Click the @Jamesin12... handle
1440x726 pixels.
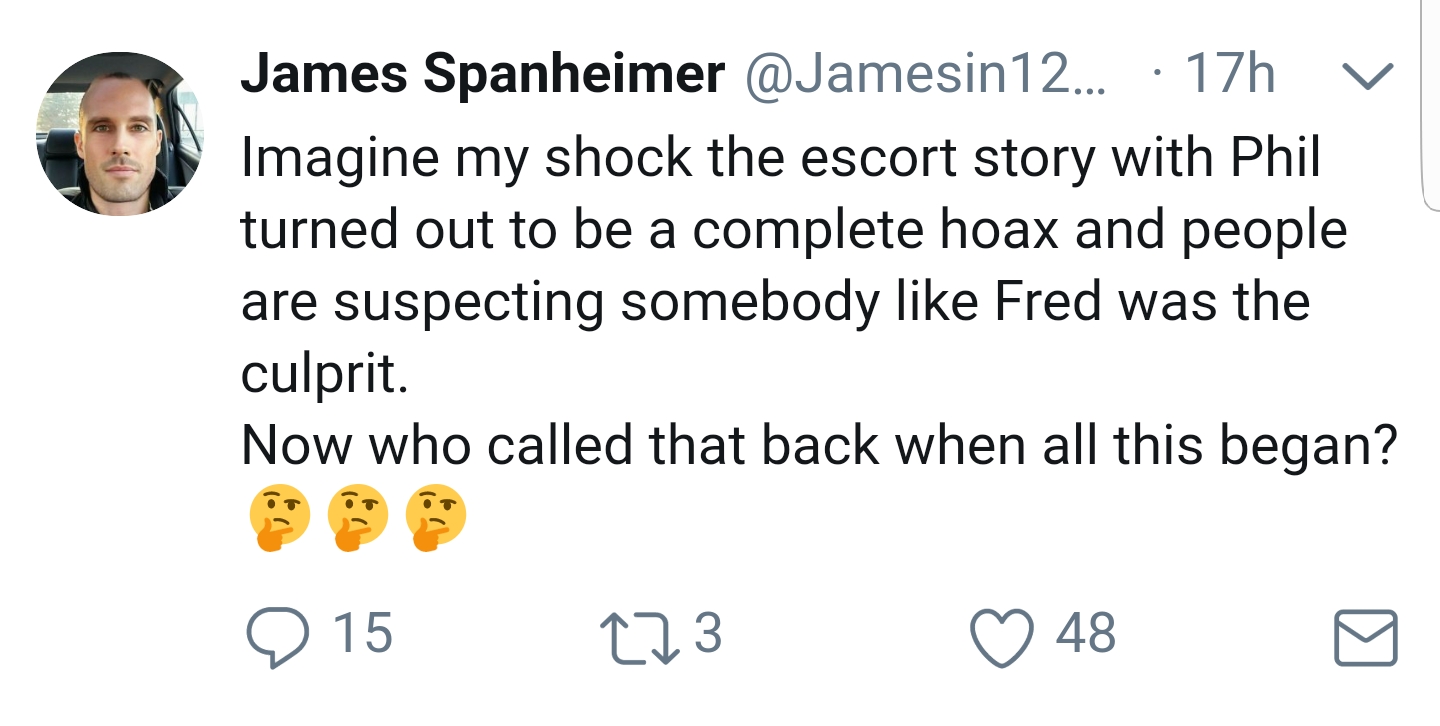[926, 76]
